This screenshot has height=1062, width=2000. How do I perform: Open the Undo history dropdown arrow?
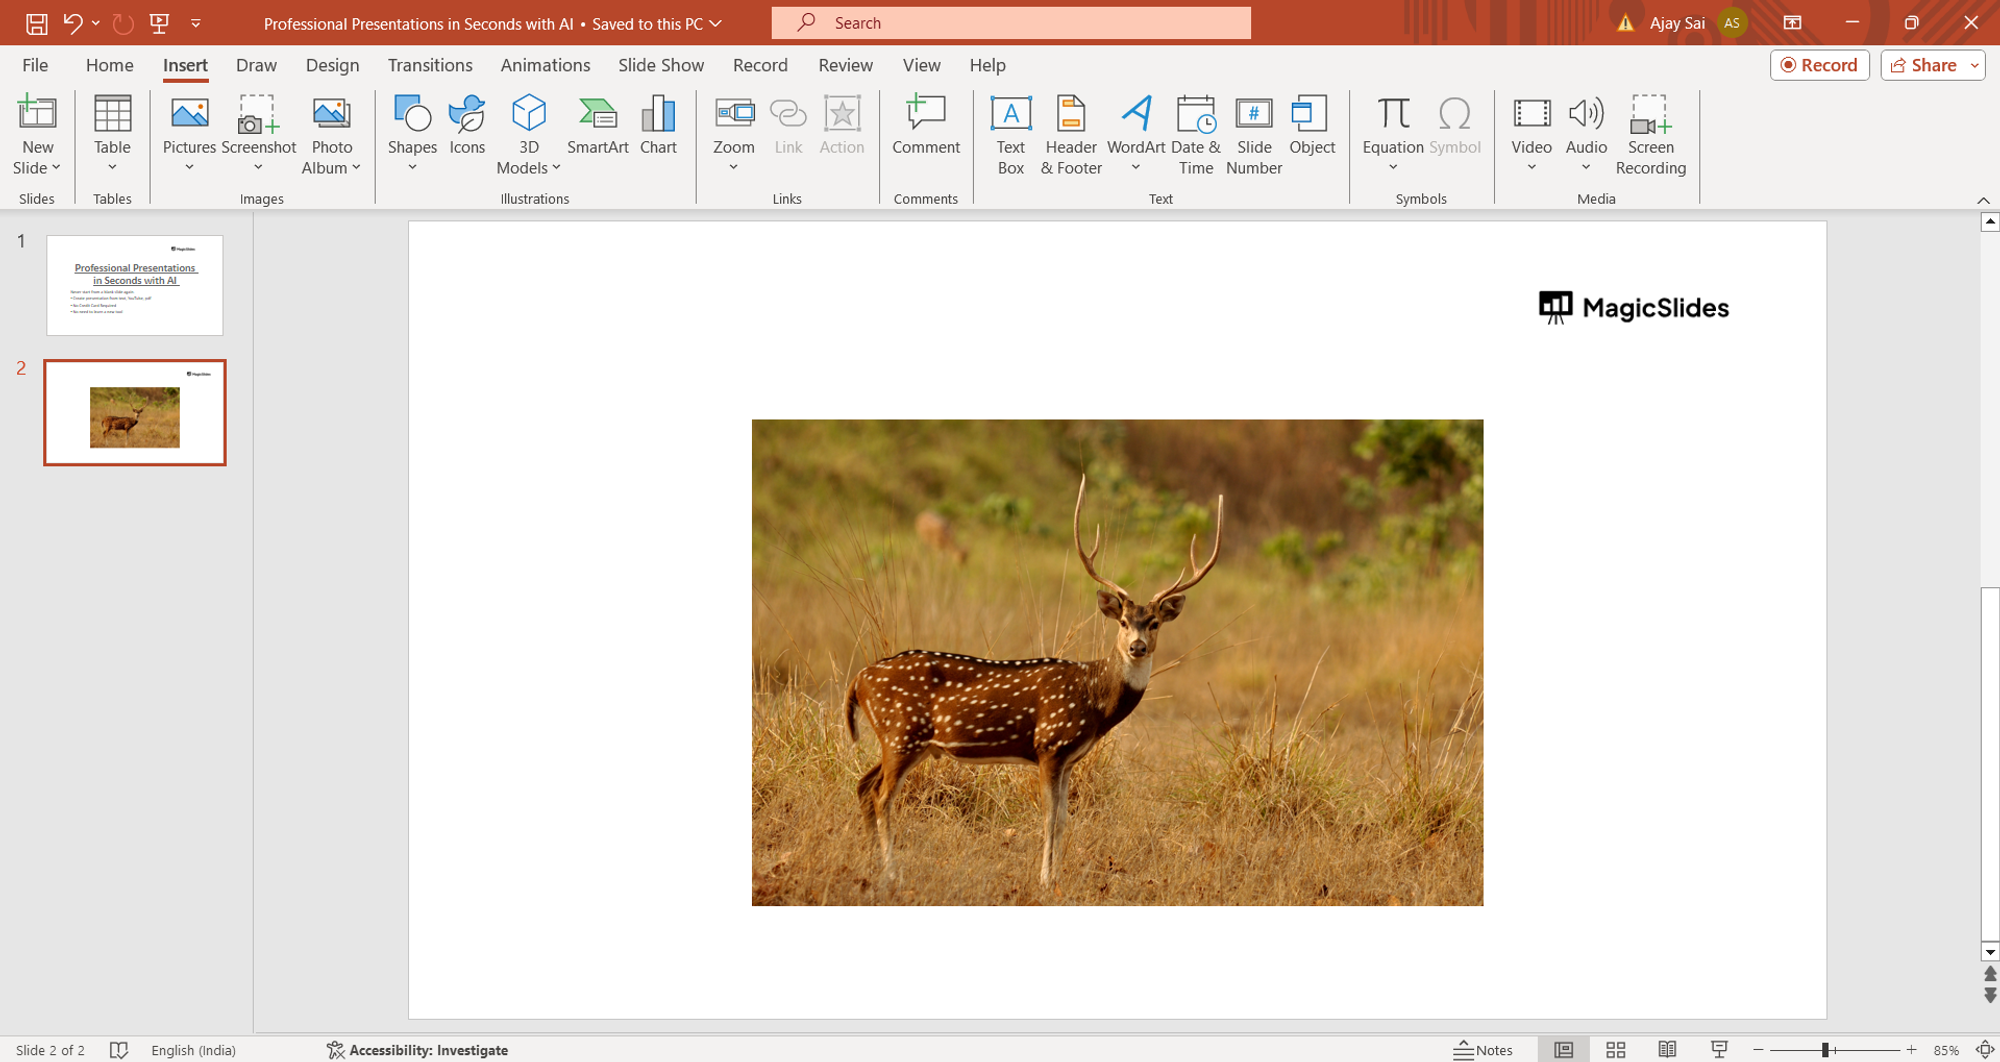click(x=96, y=23)
